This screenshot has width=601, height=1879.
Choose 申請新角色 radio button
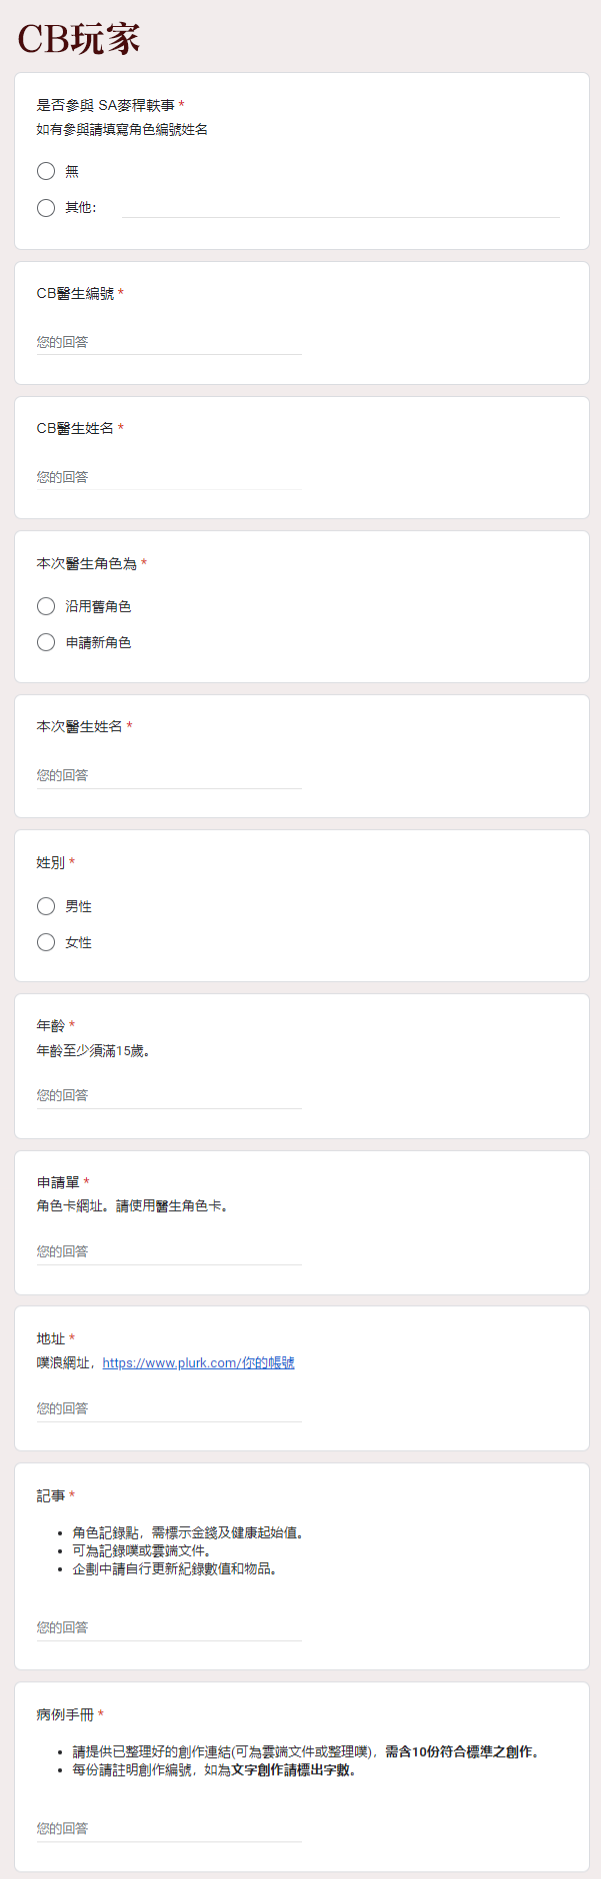46,642
